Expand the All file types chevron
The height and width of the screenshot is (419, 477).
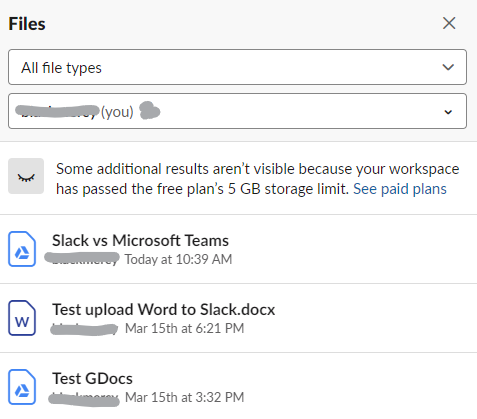448,67
